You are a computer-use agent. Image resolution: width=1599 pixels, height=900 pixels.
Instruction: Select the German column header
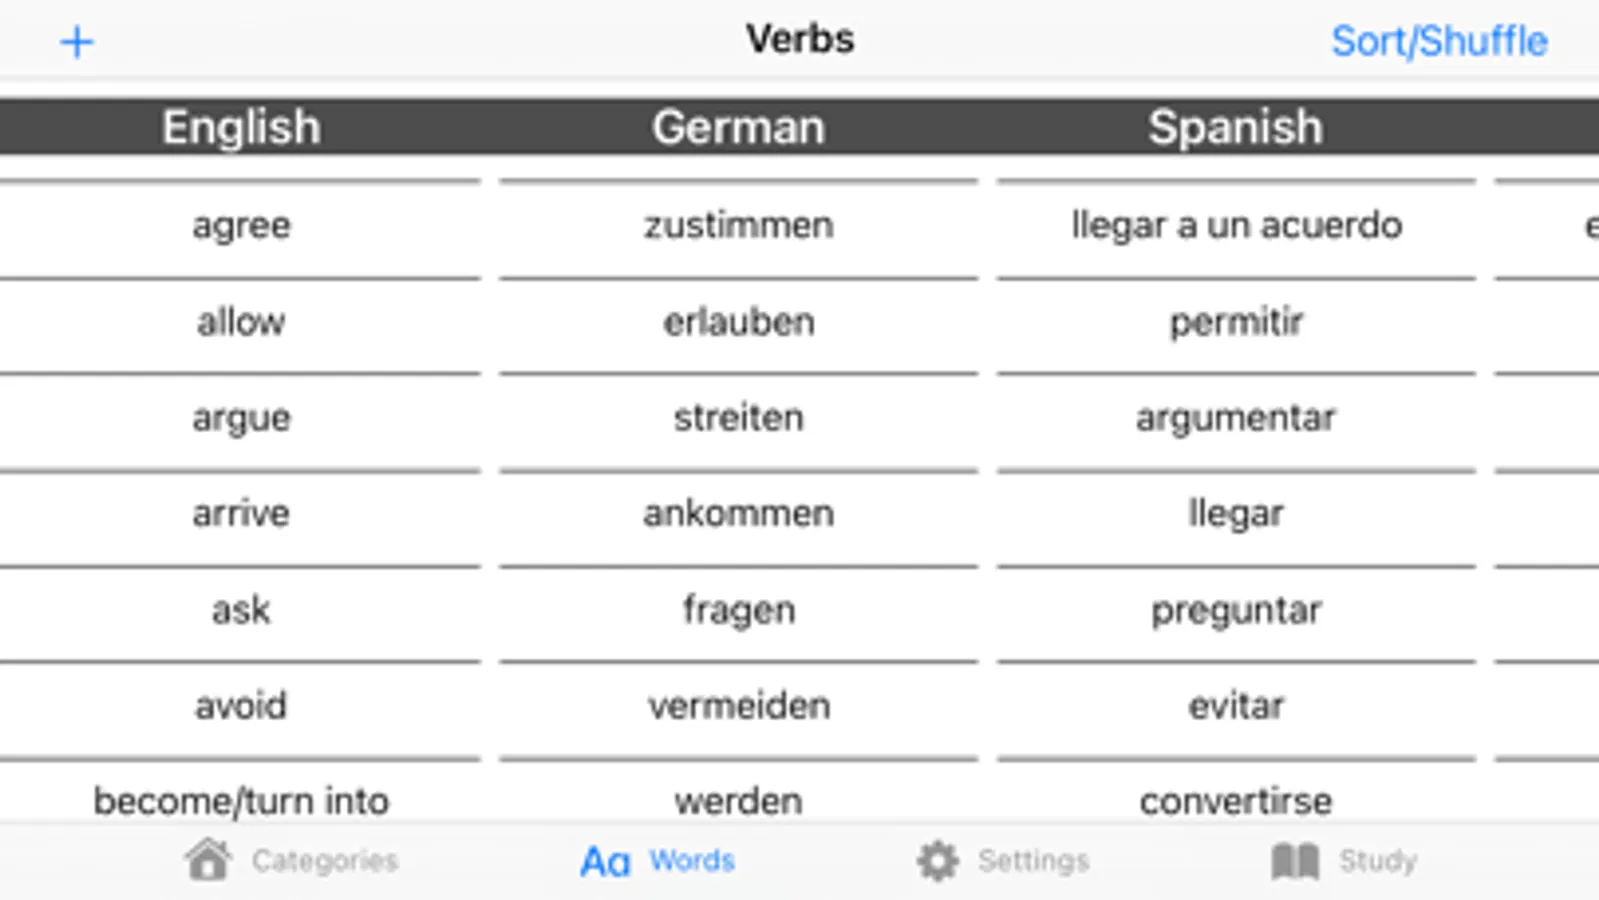pos(738,127)
